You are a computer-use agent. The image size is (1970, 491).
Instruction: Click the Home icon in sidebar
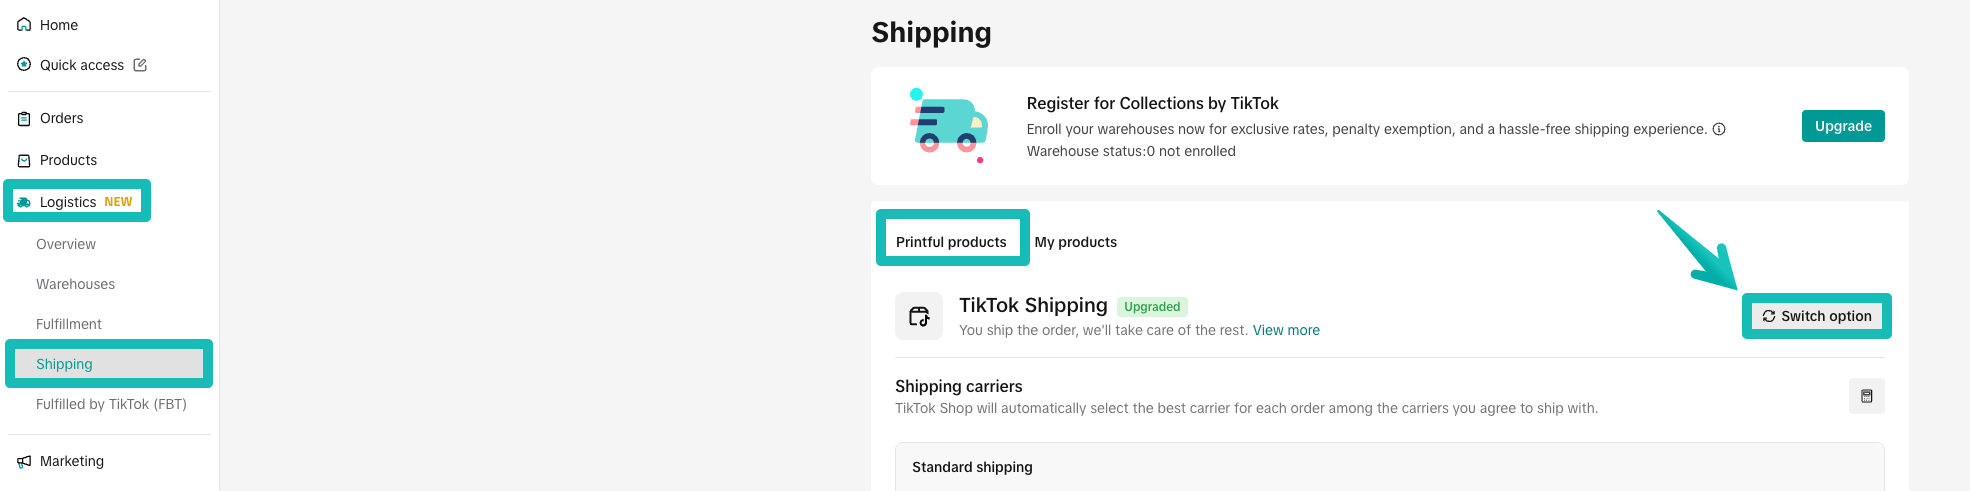point(24,25)
